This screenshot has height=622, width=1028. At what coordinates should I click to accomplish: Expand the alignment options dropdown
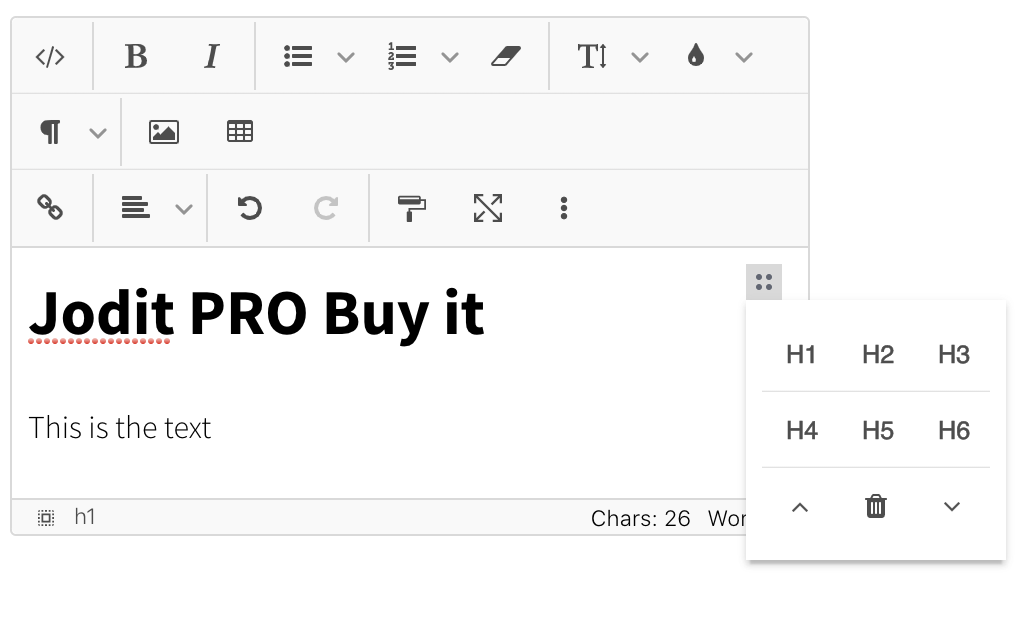click(184, 209)
